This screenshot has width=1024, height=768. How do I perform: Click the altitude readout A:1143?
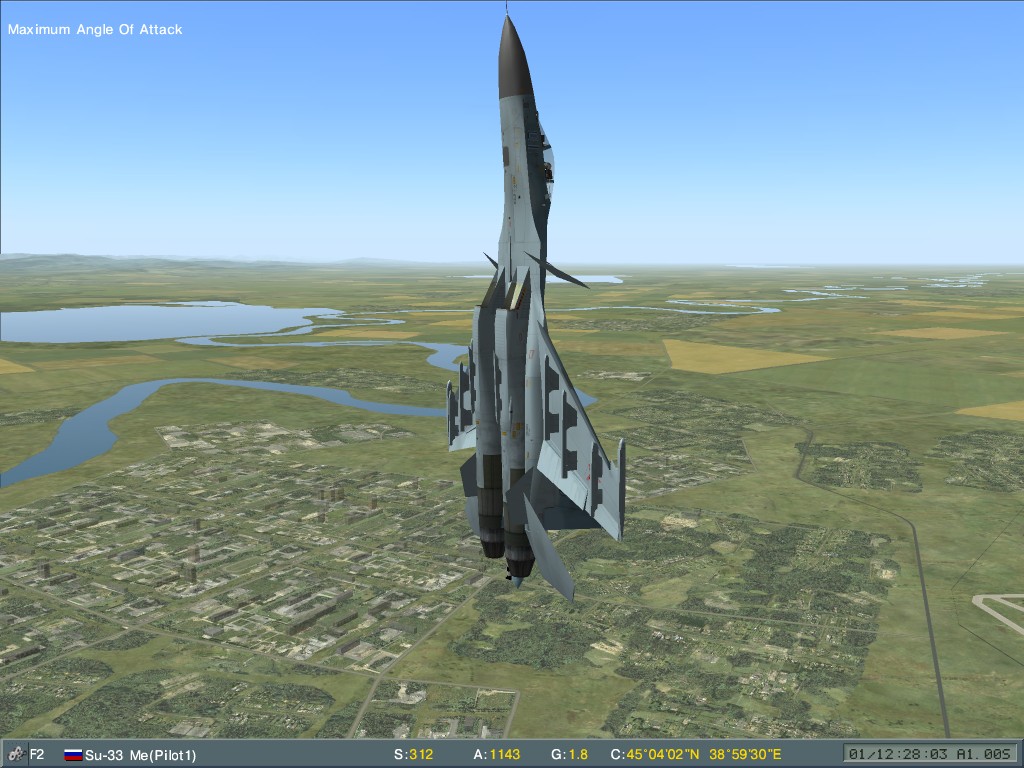pyautogui.click(x=498, y=755)
